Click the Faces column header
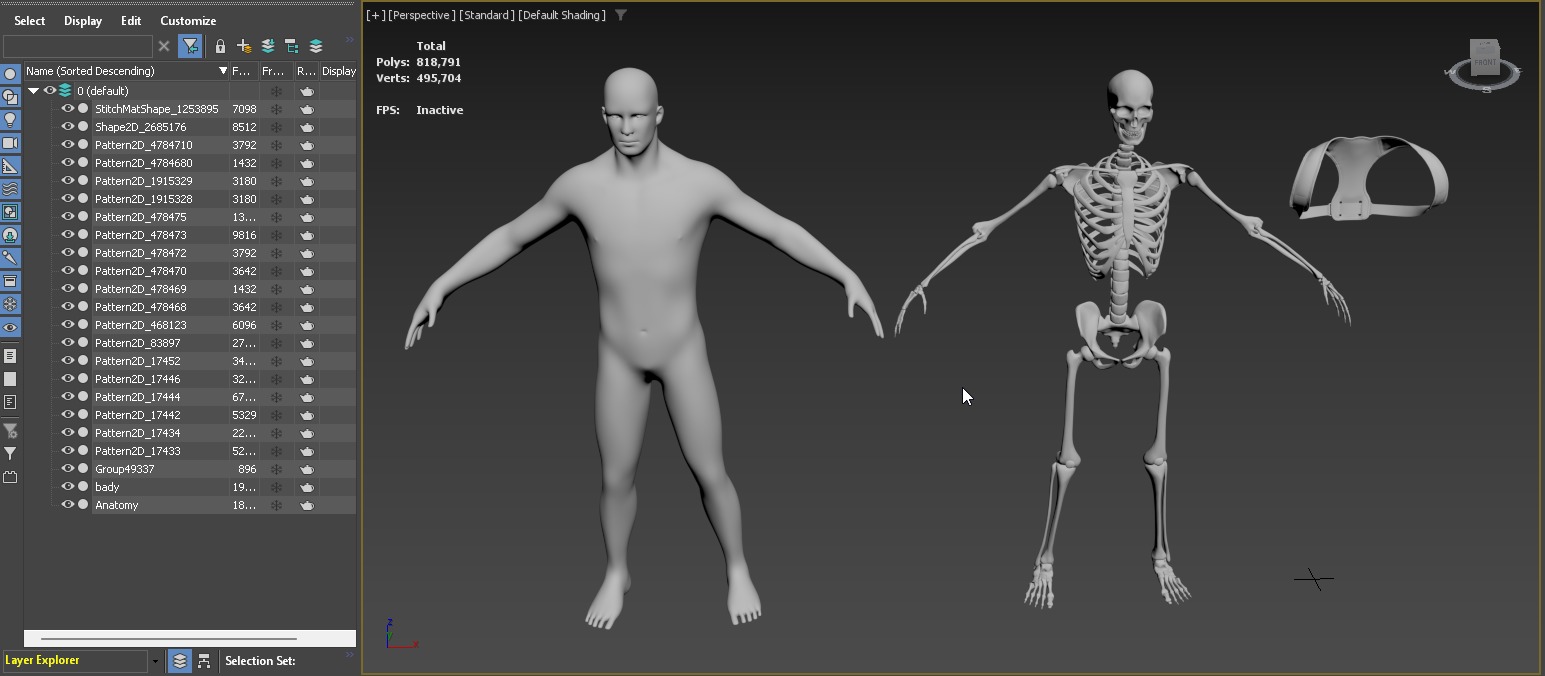The width and height of the screenshot is (1545, 676). pos(244,71)
